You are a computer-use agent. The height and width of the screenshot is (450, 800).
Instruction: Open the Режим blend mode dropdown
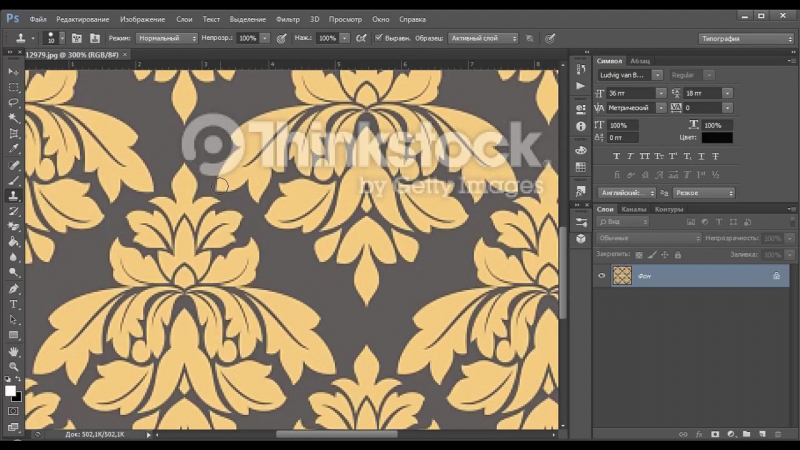pos(167,38)
